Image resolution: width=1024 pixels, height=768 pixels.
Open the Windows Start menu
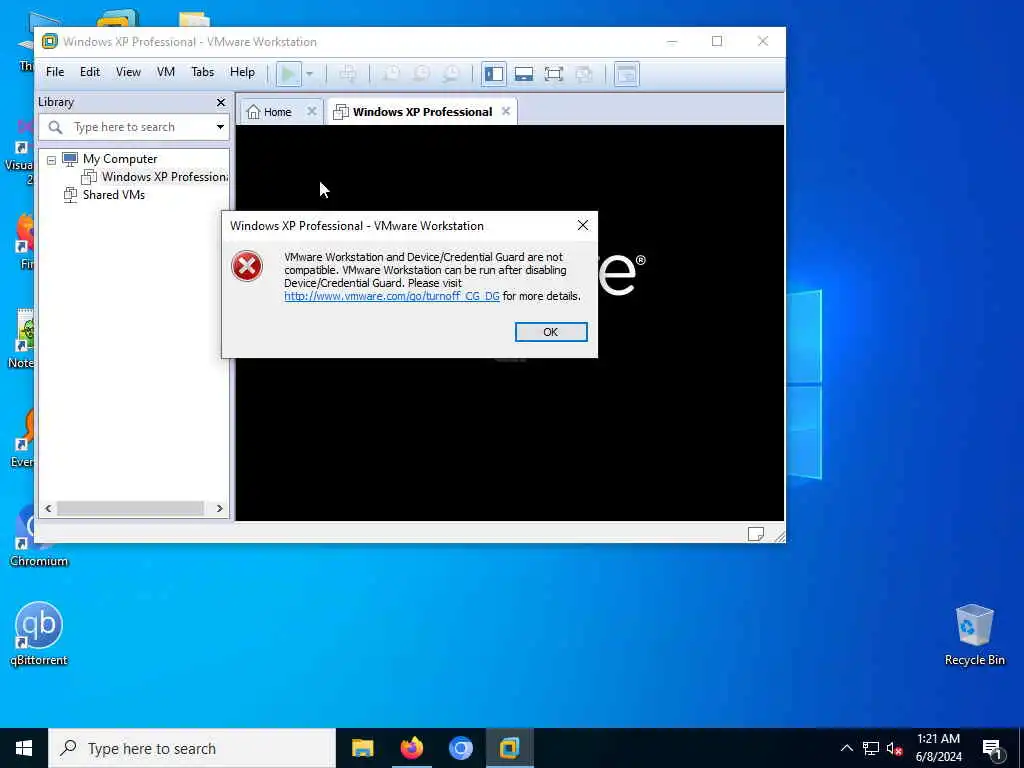24,748
